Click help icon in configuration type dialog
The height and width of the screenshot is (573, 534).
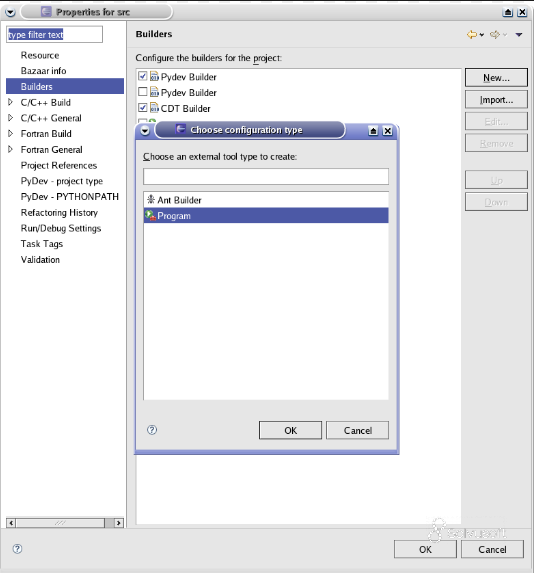coord(152,430)
